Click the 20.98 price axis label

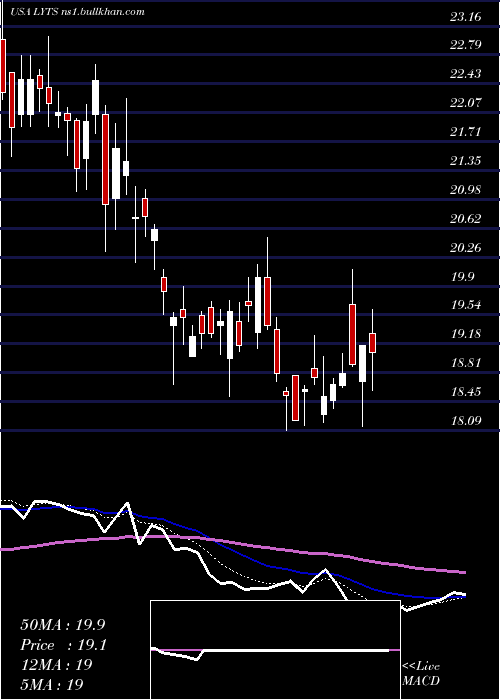point(465,190)
